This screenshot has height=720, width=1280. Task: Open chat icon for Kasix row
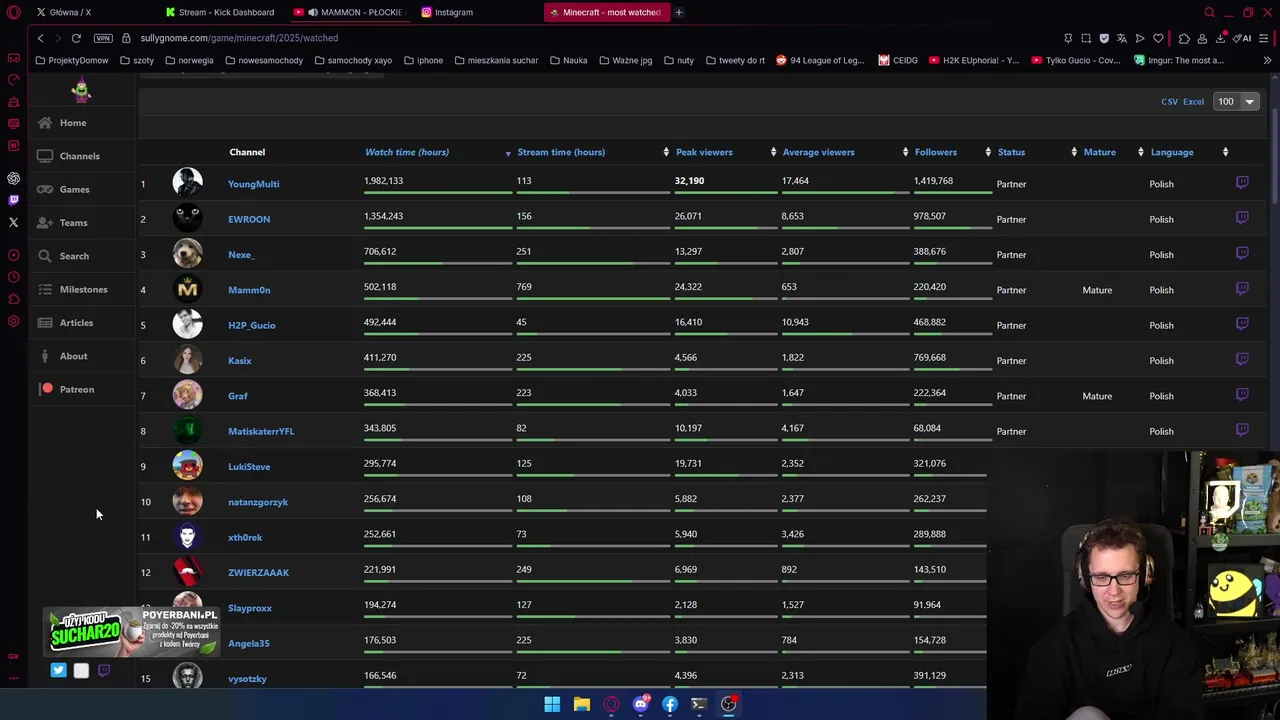tap(1242, 360)
